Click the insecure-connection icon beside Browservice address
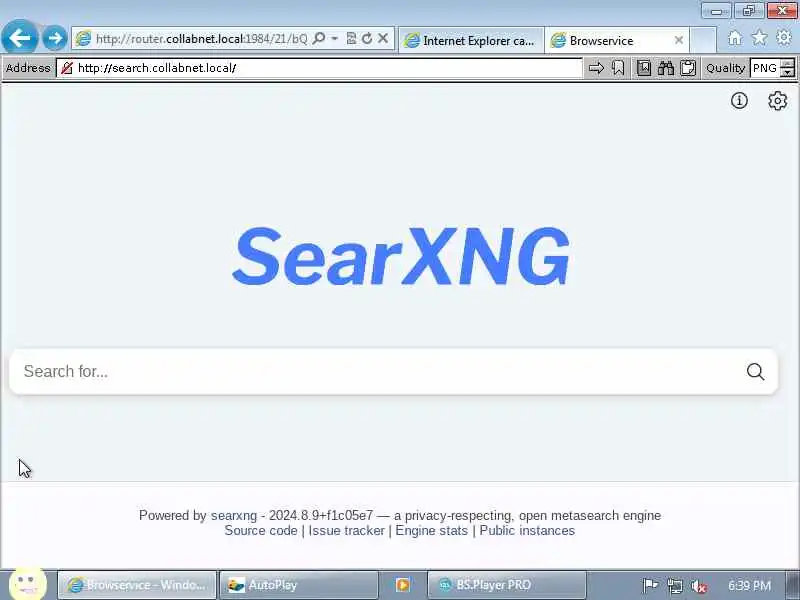This screenshot has height=600, width=800. [x=67, y=68]
